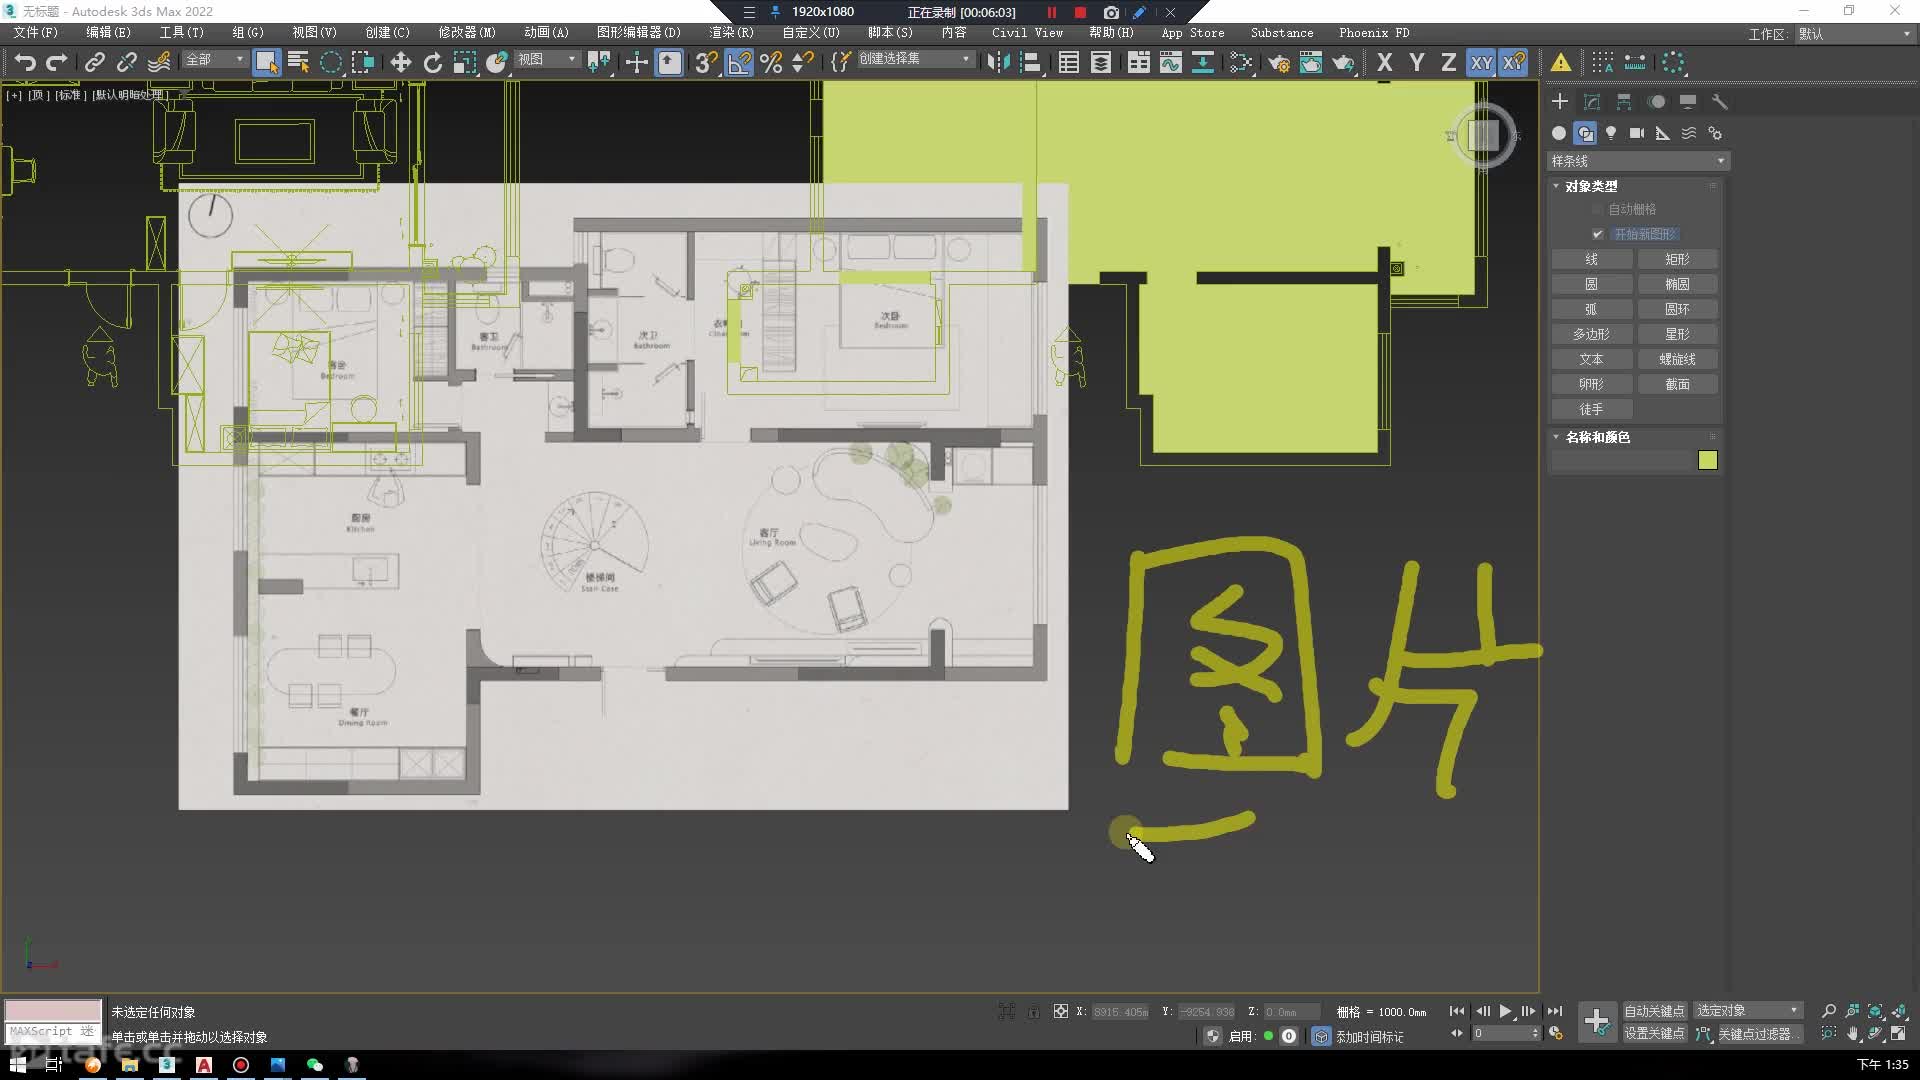Viewport: 1920px width, 1080px height.
Task: Toggle the Spinner Snap icon
Action: 802,62
